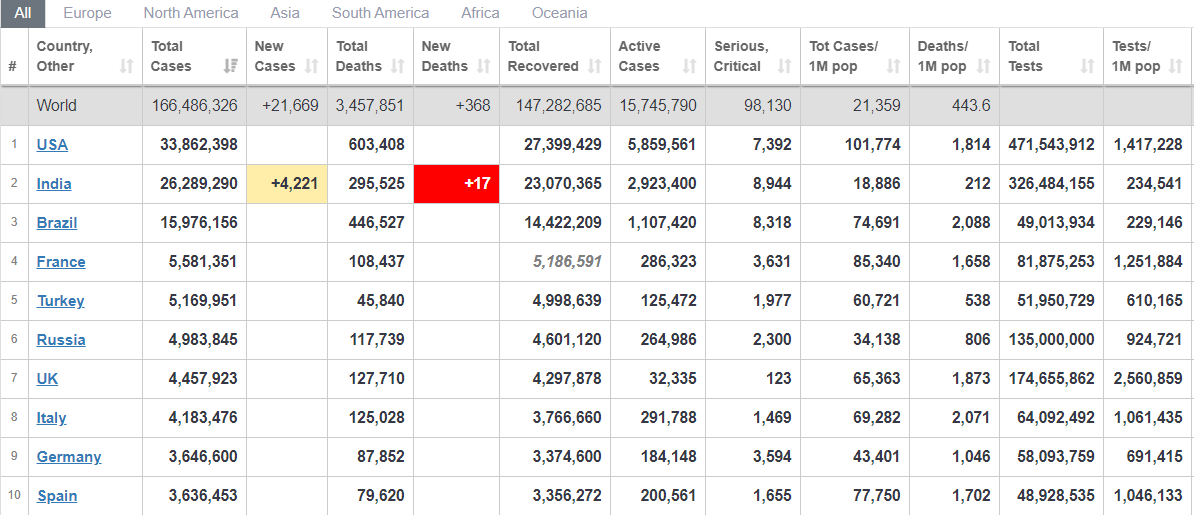Viewport: 1194px width, 515px height.
Task: Click the yellow +4,221 new cases cell
Action: click(x=287, y=184)
